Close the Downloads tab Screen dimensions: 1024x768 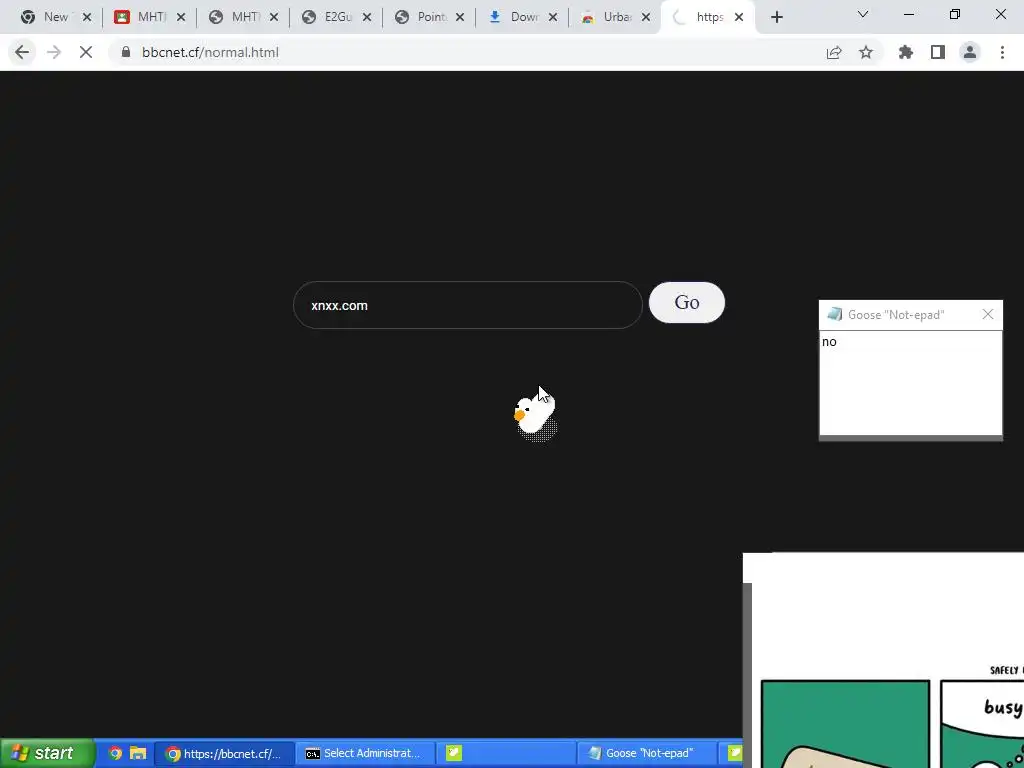click(553, 18)
